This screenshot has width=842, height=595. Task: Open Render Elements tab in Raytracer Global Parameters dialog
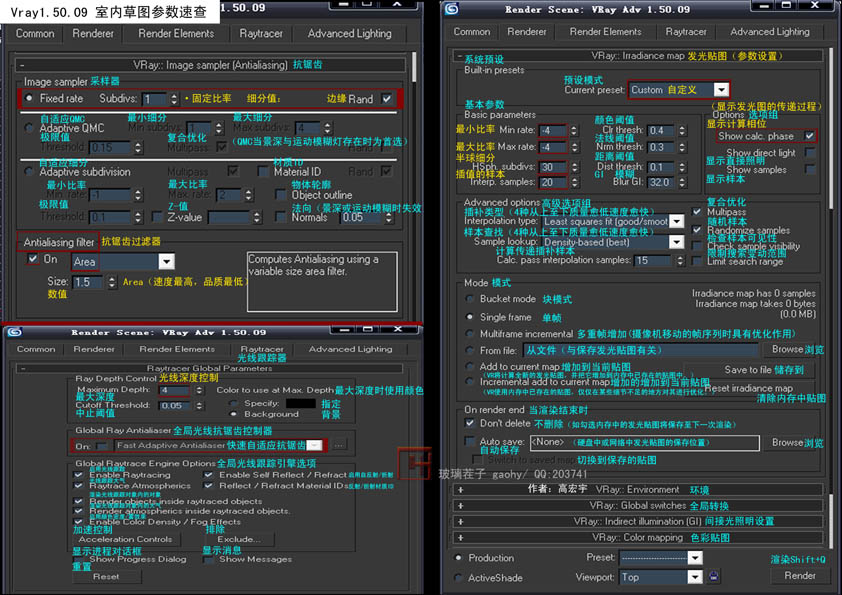177,349
